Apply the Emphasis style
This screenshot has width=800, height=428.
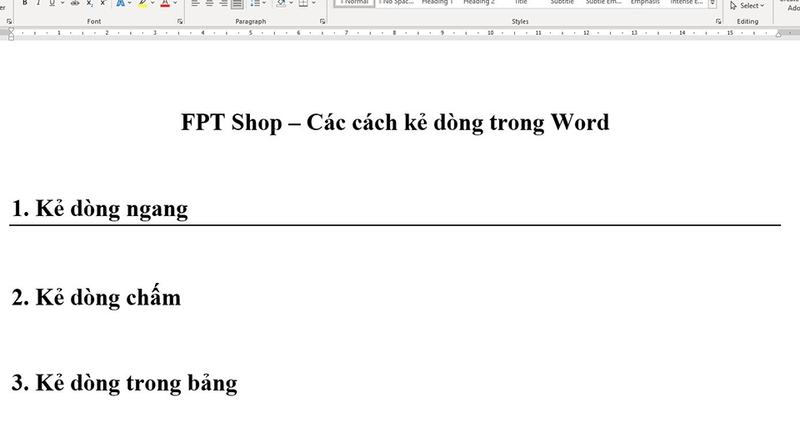pyautogui.click(x=645, y=3)
